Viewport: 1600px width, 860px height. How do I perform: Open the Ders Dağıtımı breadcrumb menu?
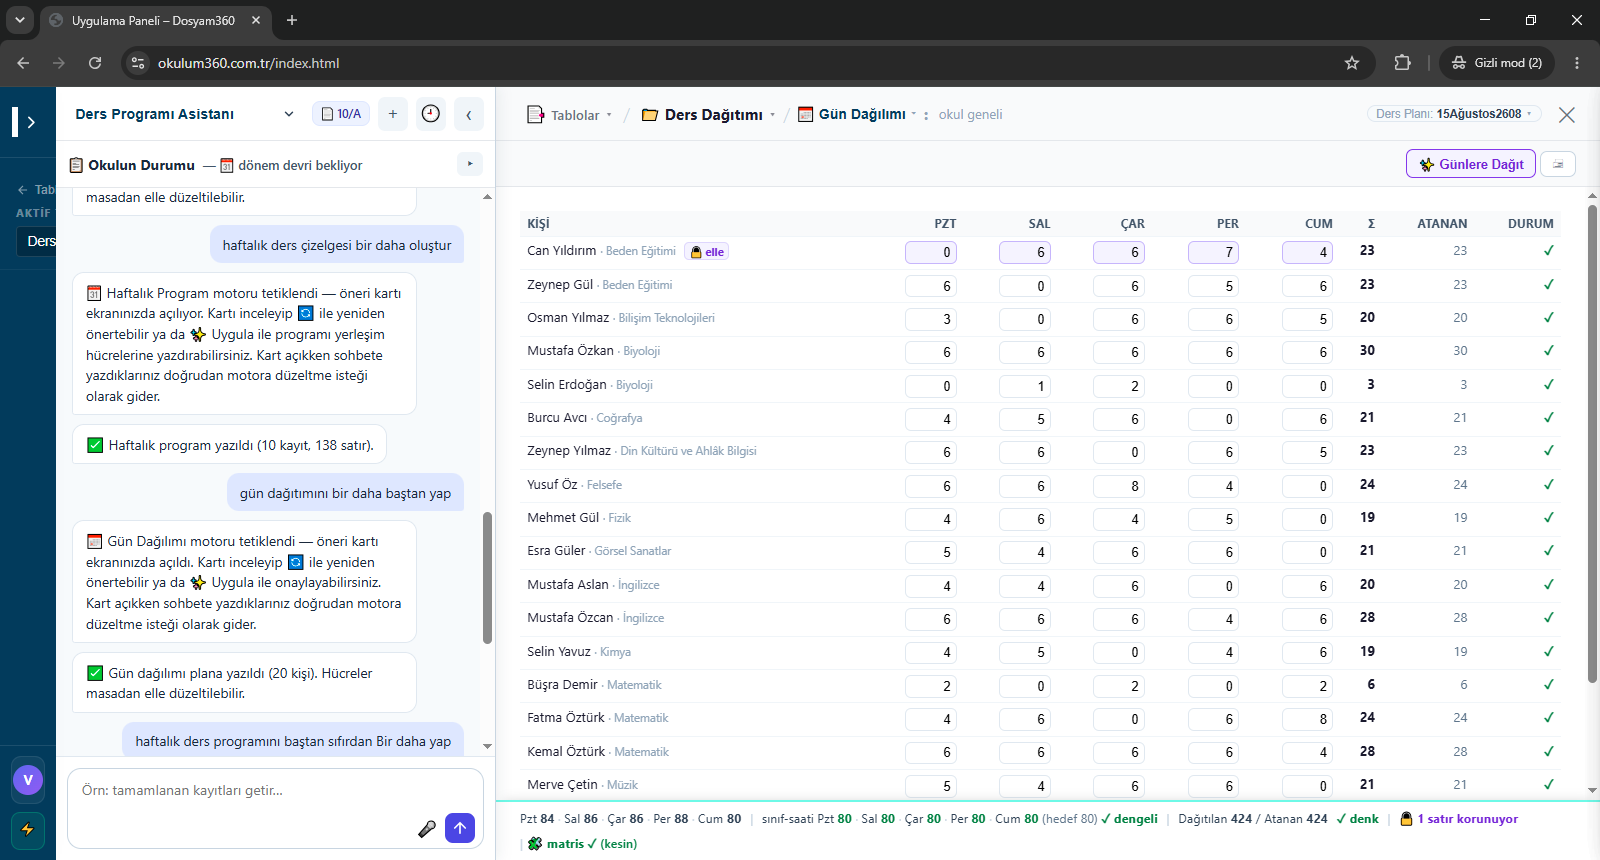708,115
